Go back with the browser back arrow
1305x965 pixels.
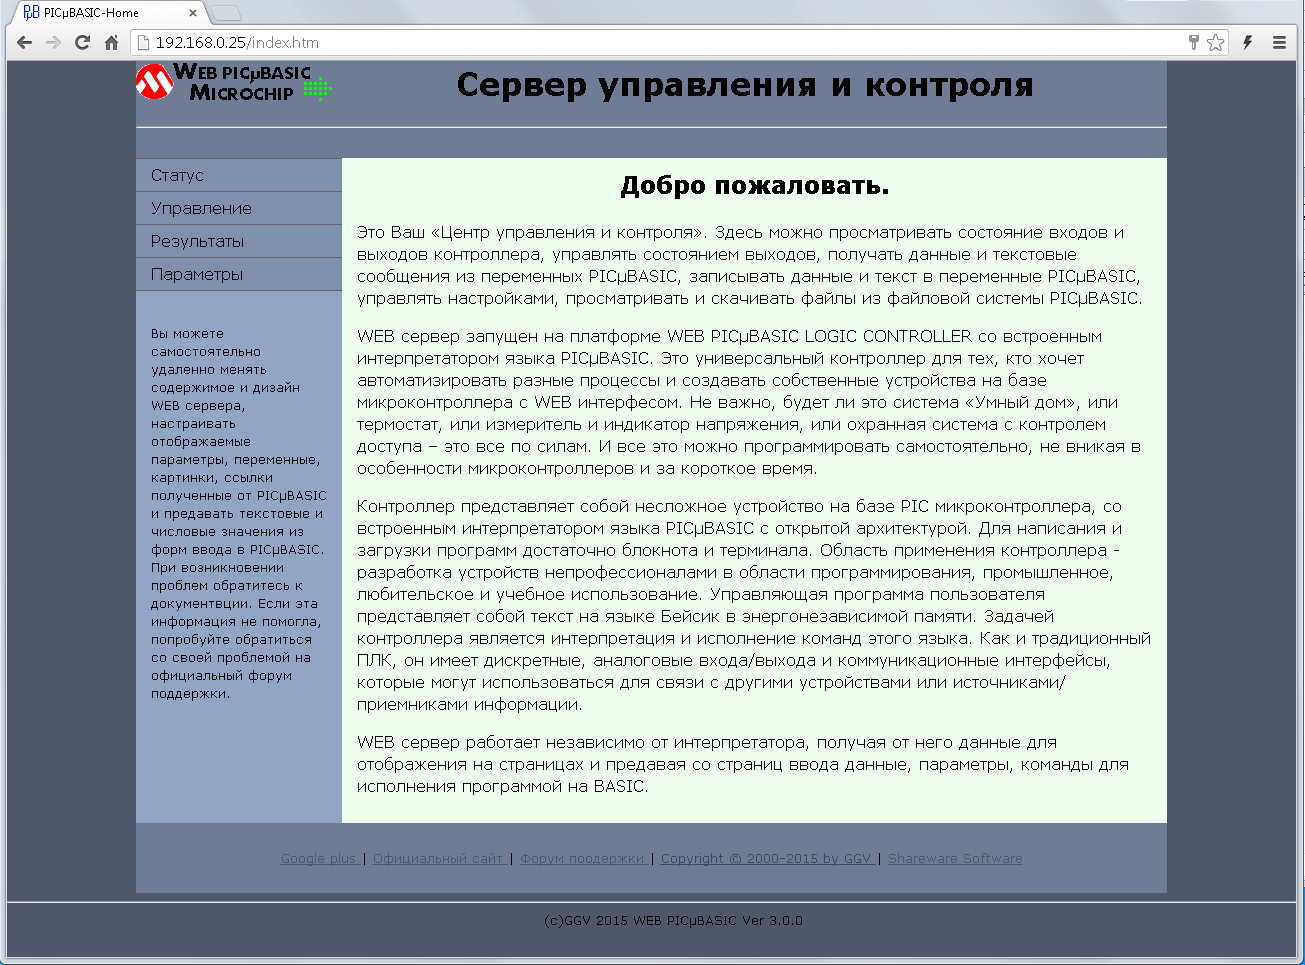click(25, 43)
